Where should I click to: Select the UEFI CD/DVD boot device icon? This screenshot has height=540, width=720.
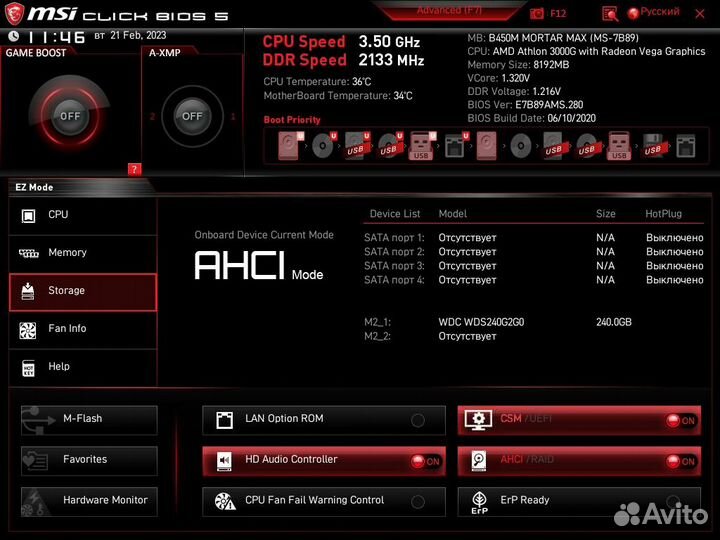click(x=323, y=146)
